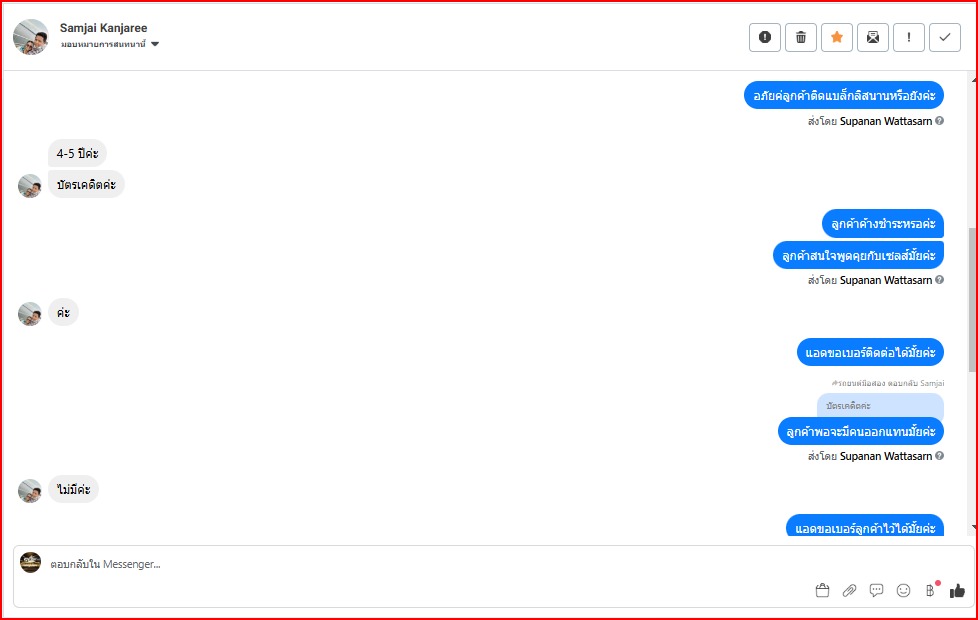The height and width of the screenshot is (620, 978).
Task: Click customer avatar beside the "ไม่มีค่ะ" message
Action: coord(30,490)
